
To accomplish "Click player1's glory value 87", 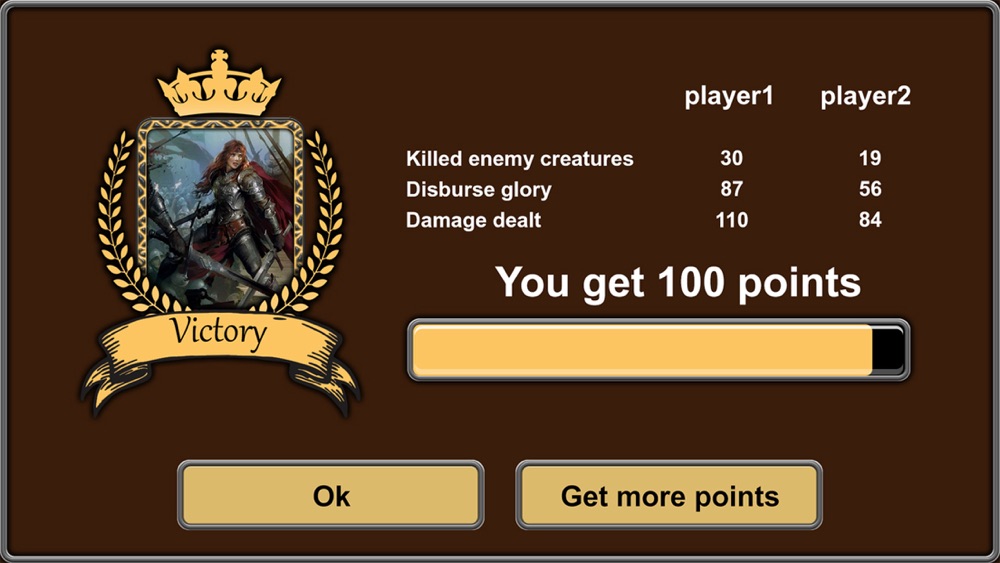I will coord(732,189).
